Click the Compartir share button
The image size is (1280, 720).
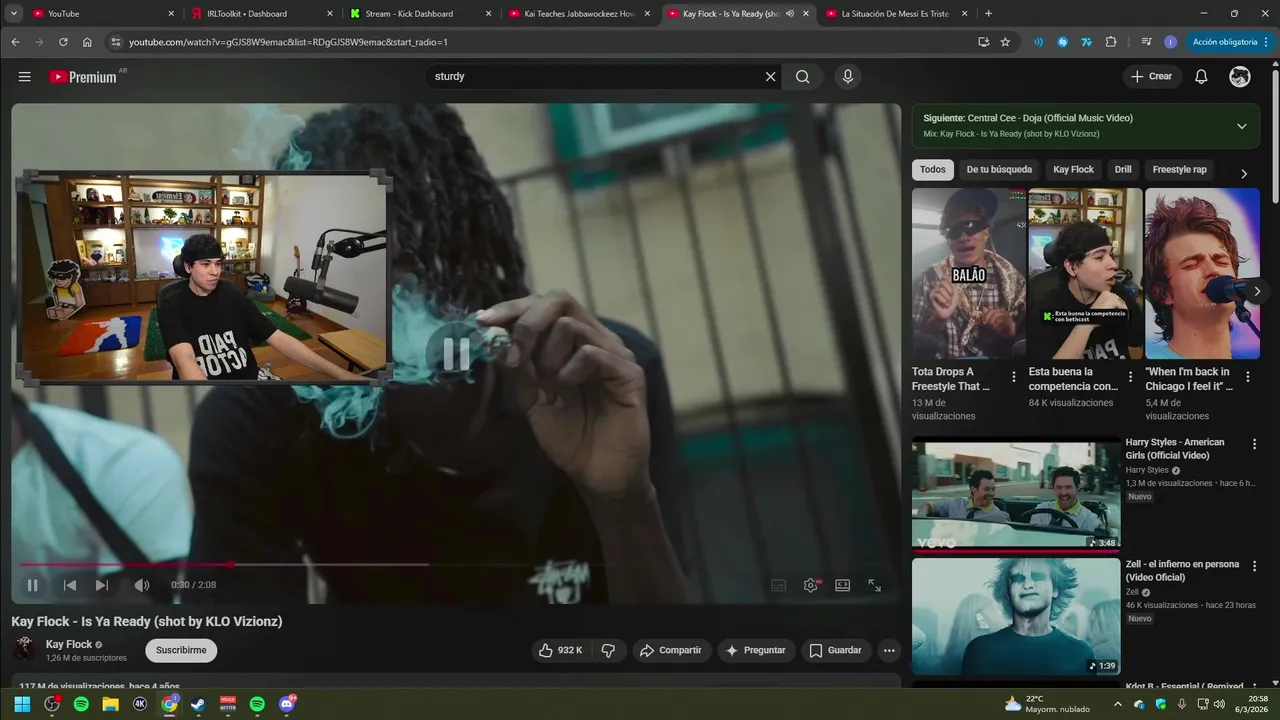(671, 650)
